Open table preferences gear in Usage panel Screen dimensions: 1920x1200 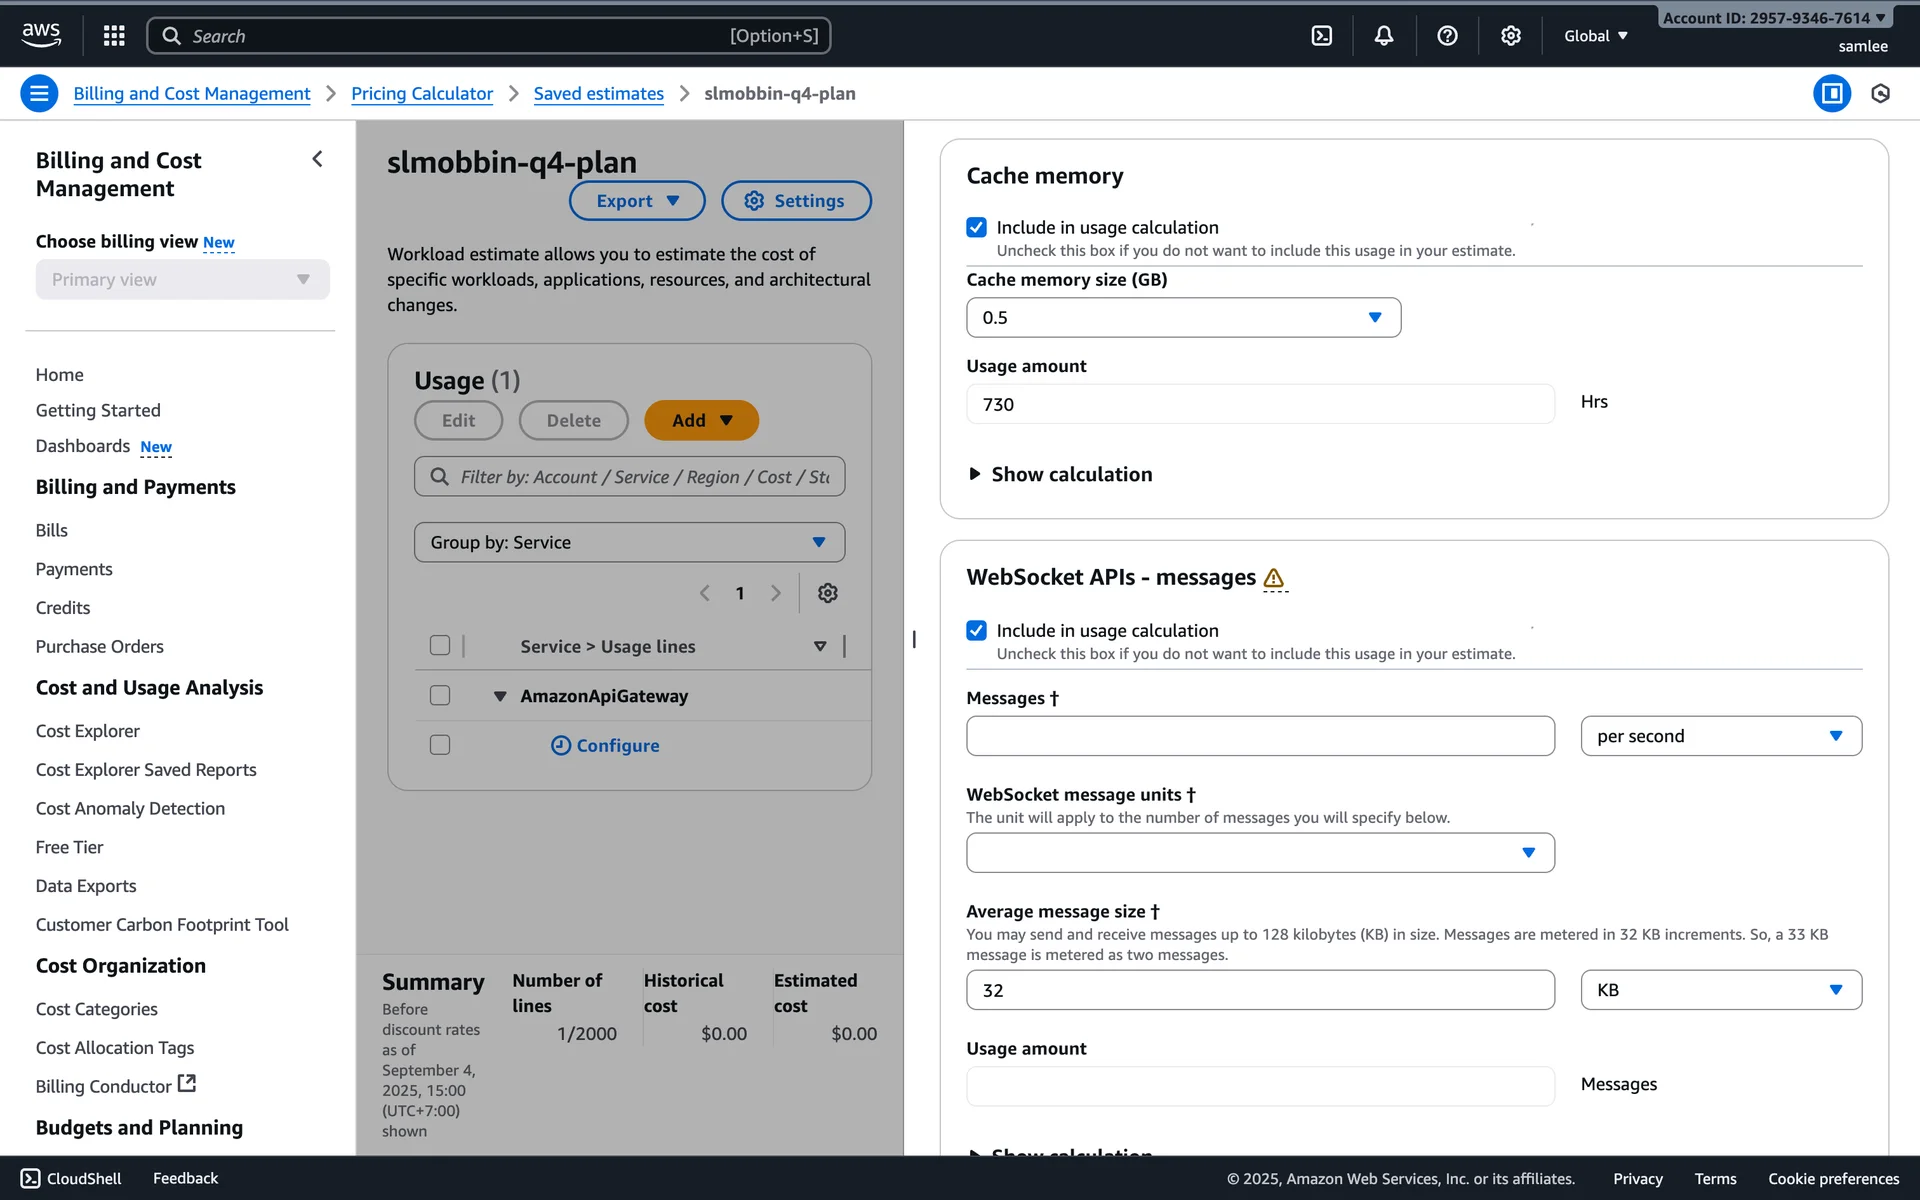point(827,593)
